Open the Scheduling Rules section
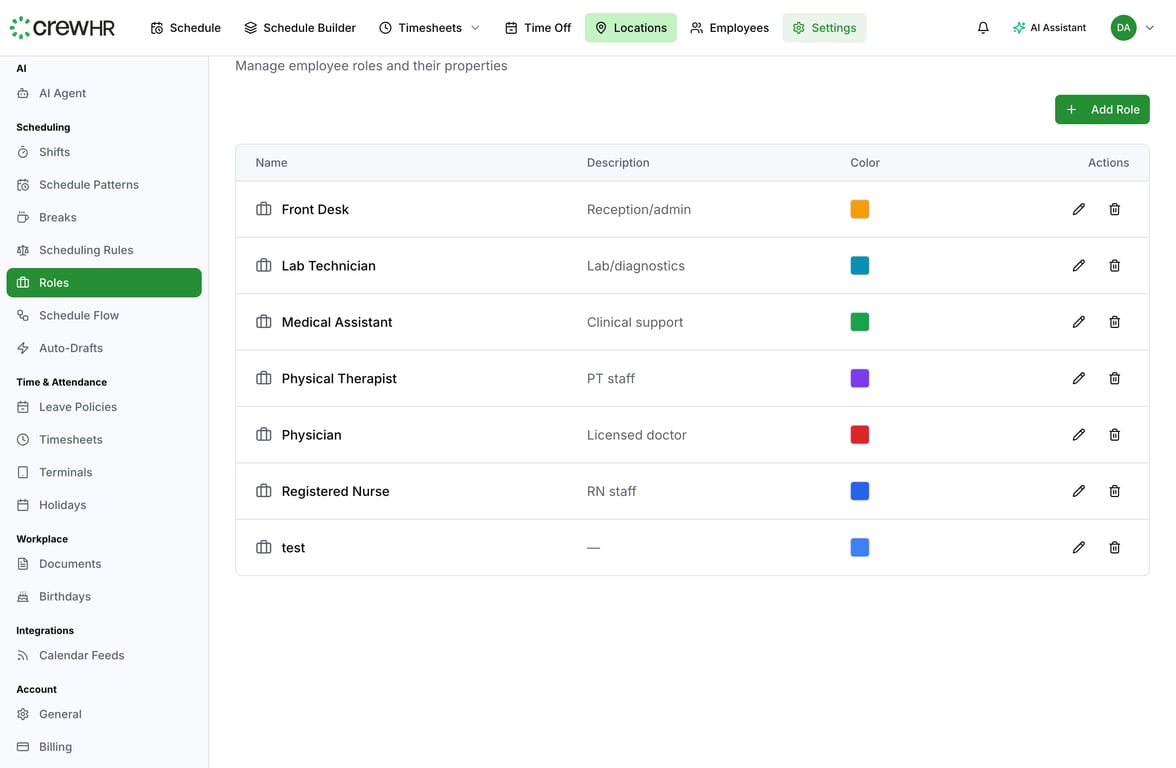The width and height of the screenshot is (1176, 768). coord(88,249)
